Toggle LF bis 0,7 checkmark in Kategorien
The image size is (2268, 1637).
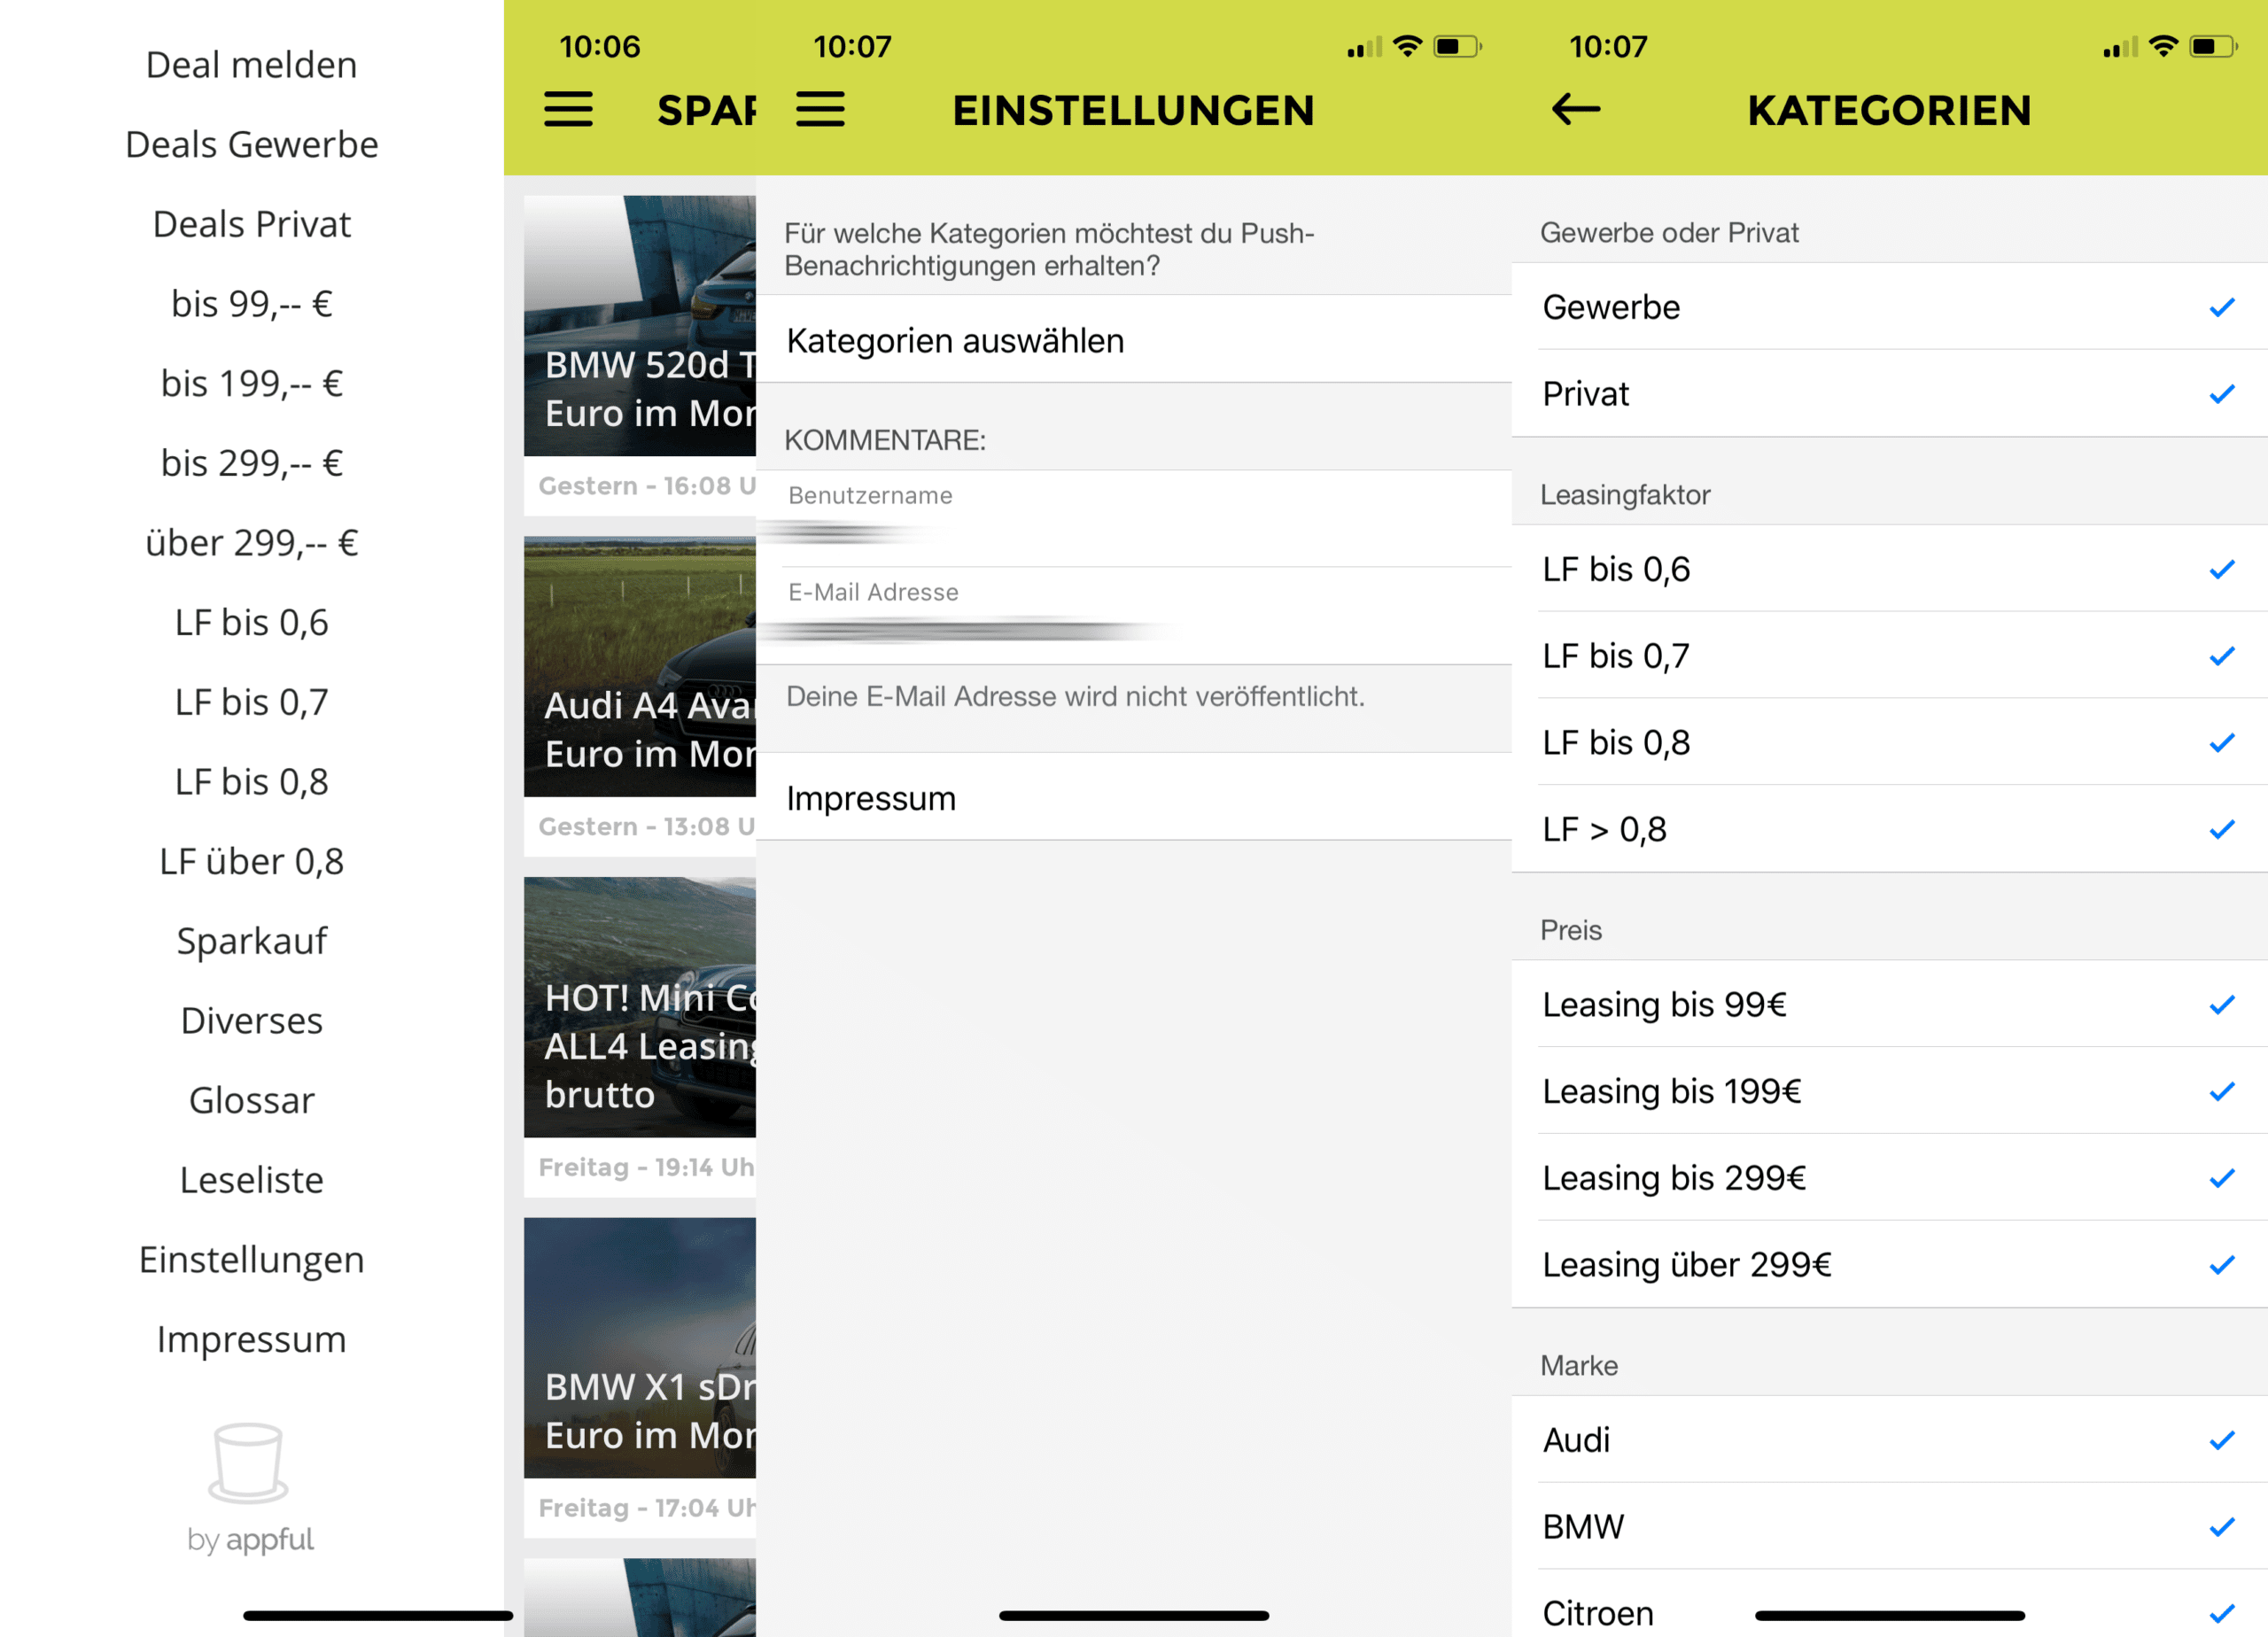(x=2222, y=656)
